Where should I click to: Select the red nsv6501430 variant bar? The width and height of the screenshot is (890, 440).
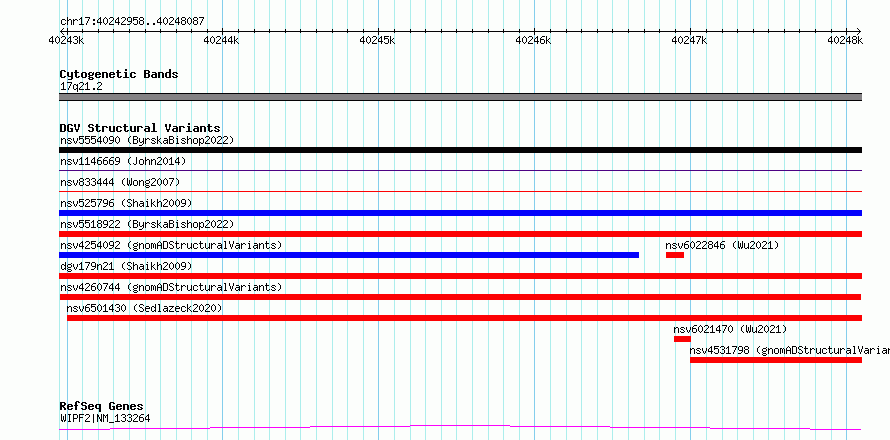pyautogui.click(x=464, y=318)
